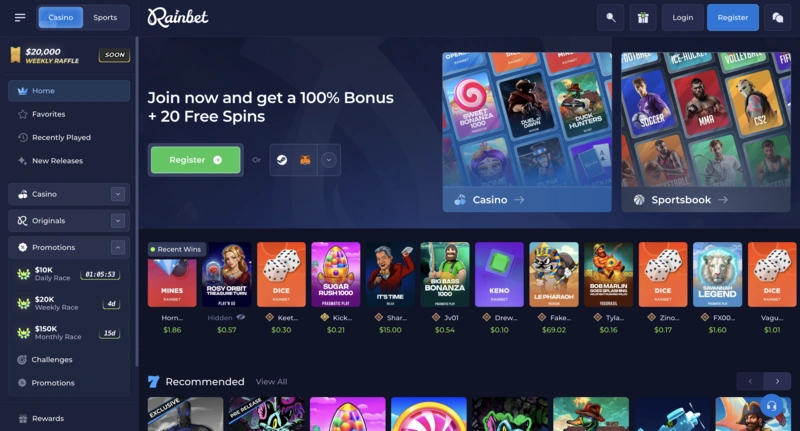Click the sidebar vertical scrollbar

click(136, 201)
